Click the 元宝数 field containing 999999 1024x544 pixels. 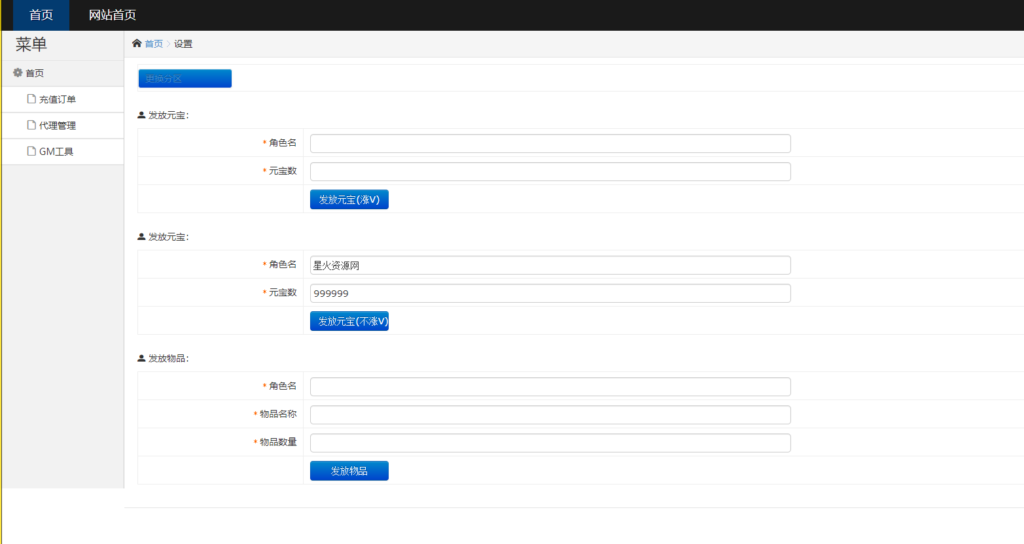[550, 293]
